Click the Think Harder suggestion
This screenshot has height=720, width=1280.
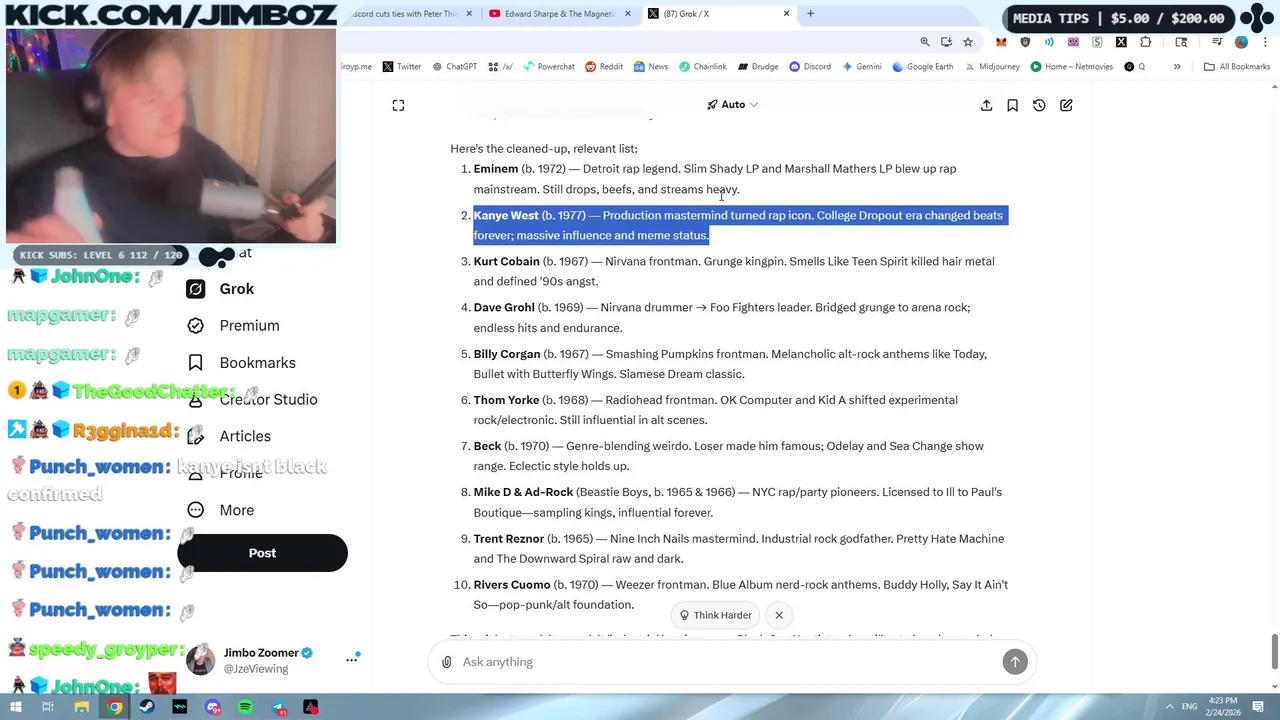[x=715, y=615]
